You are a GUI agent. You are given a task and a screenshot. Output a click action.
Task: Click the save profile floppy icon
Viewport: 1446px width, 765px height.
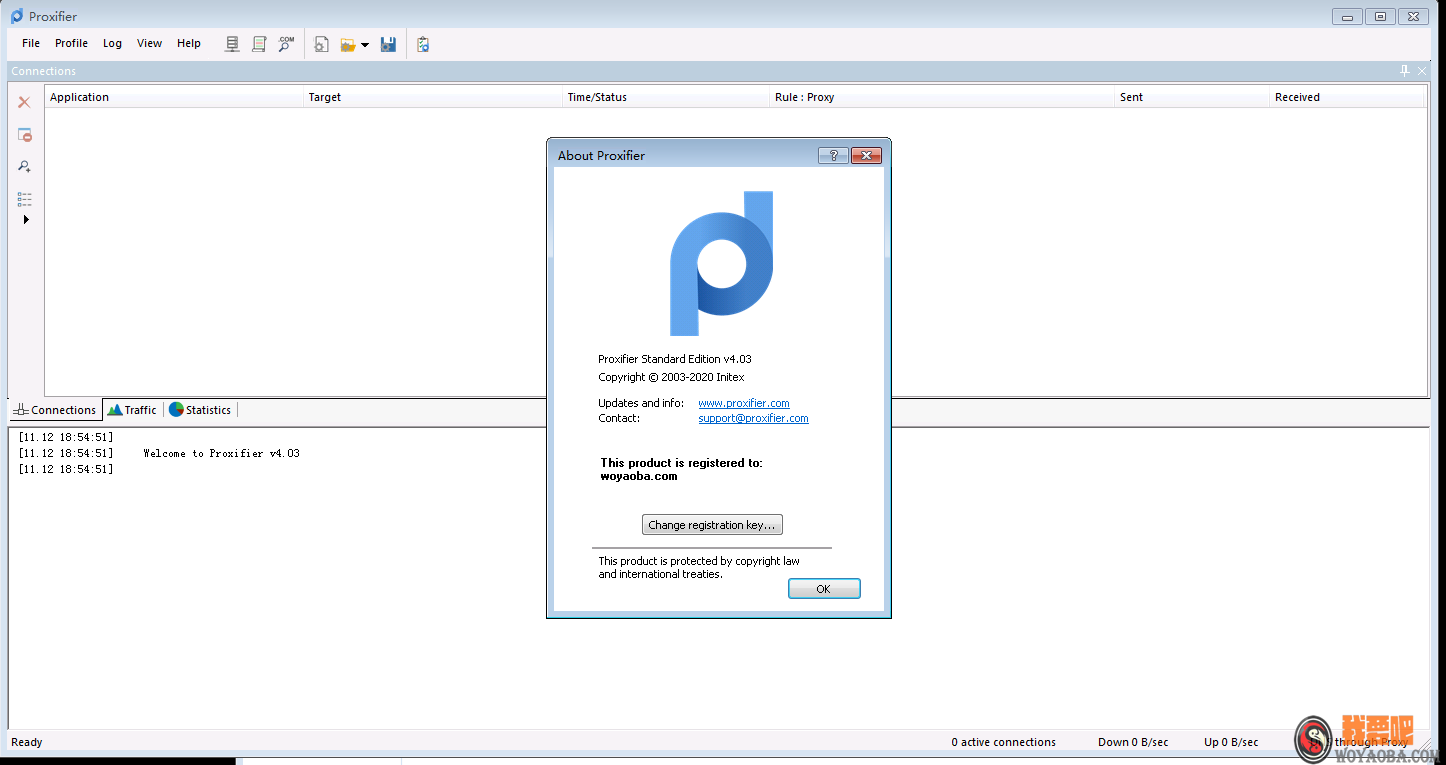coord(388,44)
